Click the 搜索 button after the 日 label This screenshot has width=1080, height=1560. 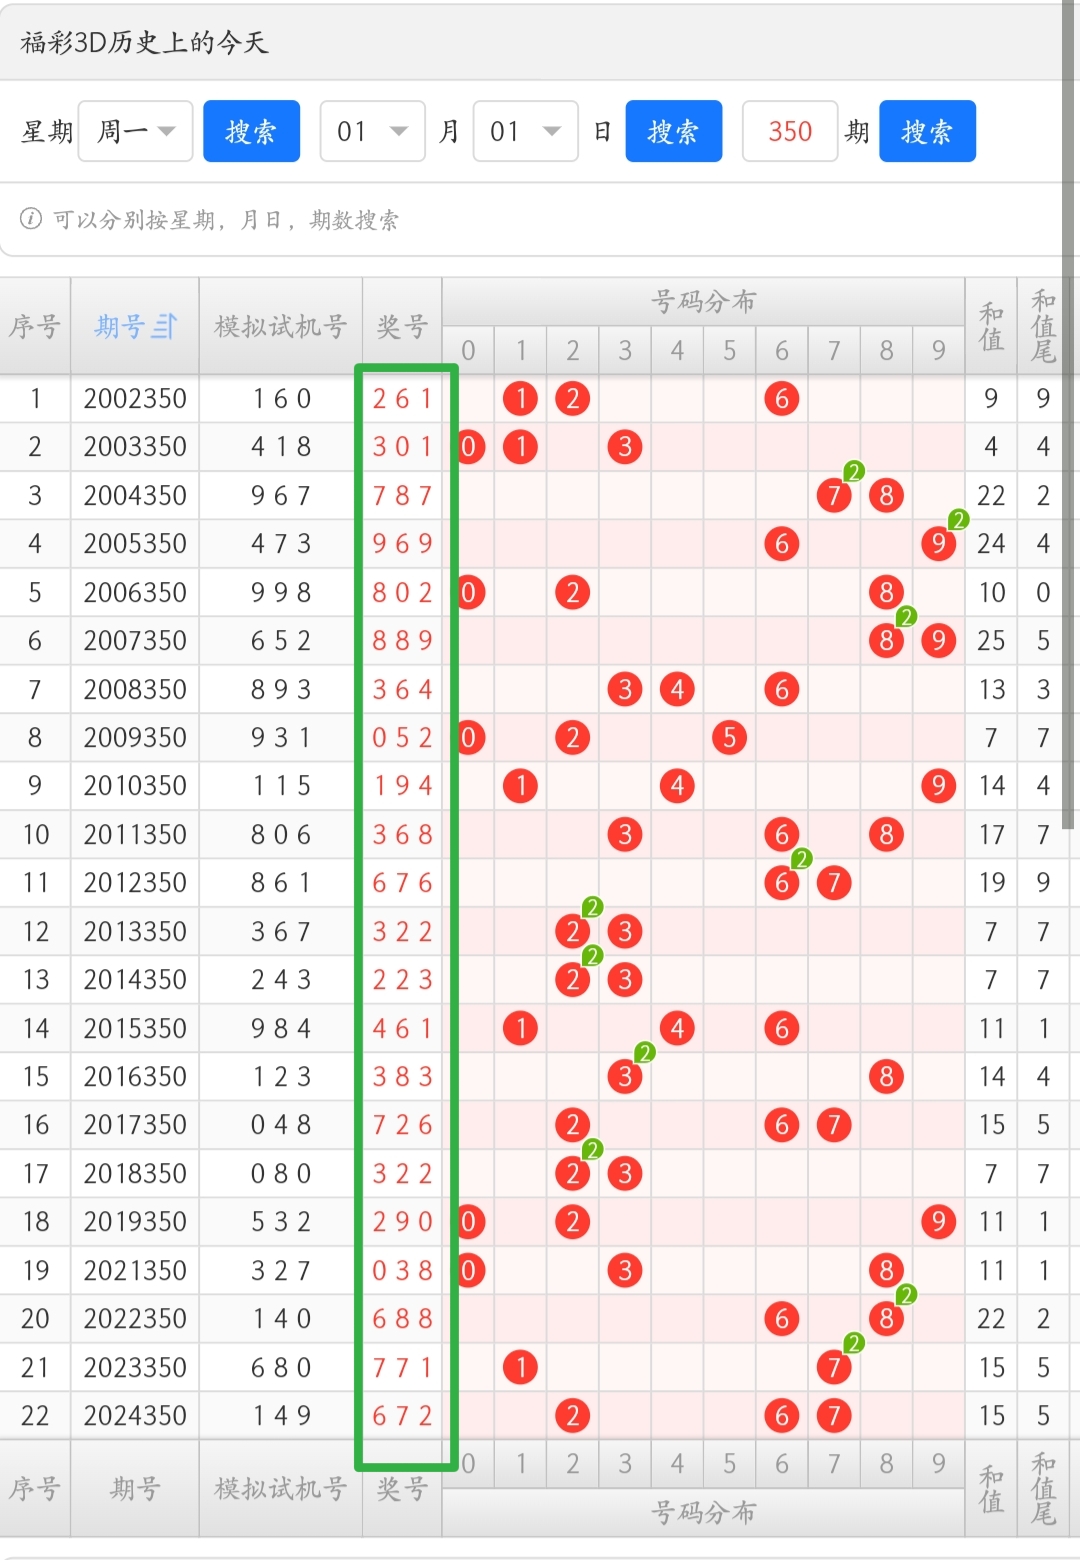[x=673, y=131]
